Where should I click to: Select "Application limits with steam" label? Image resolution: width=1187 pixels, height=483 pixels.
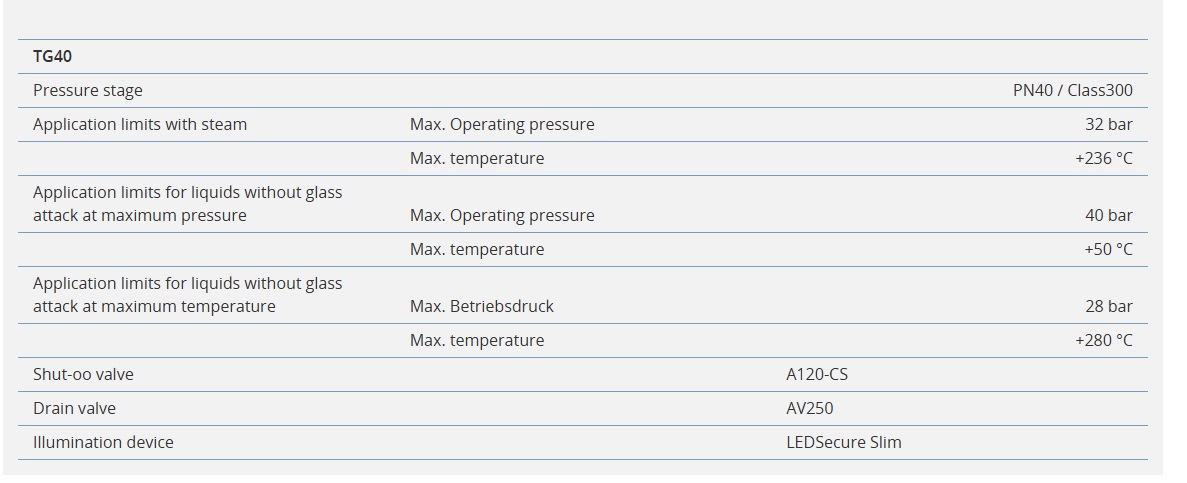(140, 124)
